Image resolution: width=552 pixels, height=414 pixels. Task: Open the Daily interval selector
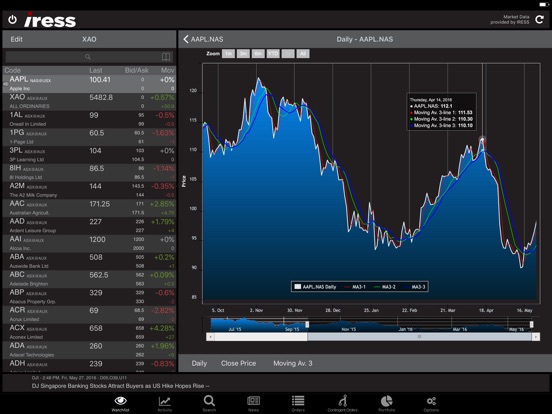[x=199, y=363]
